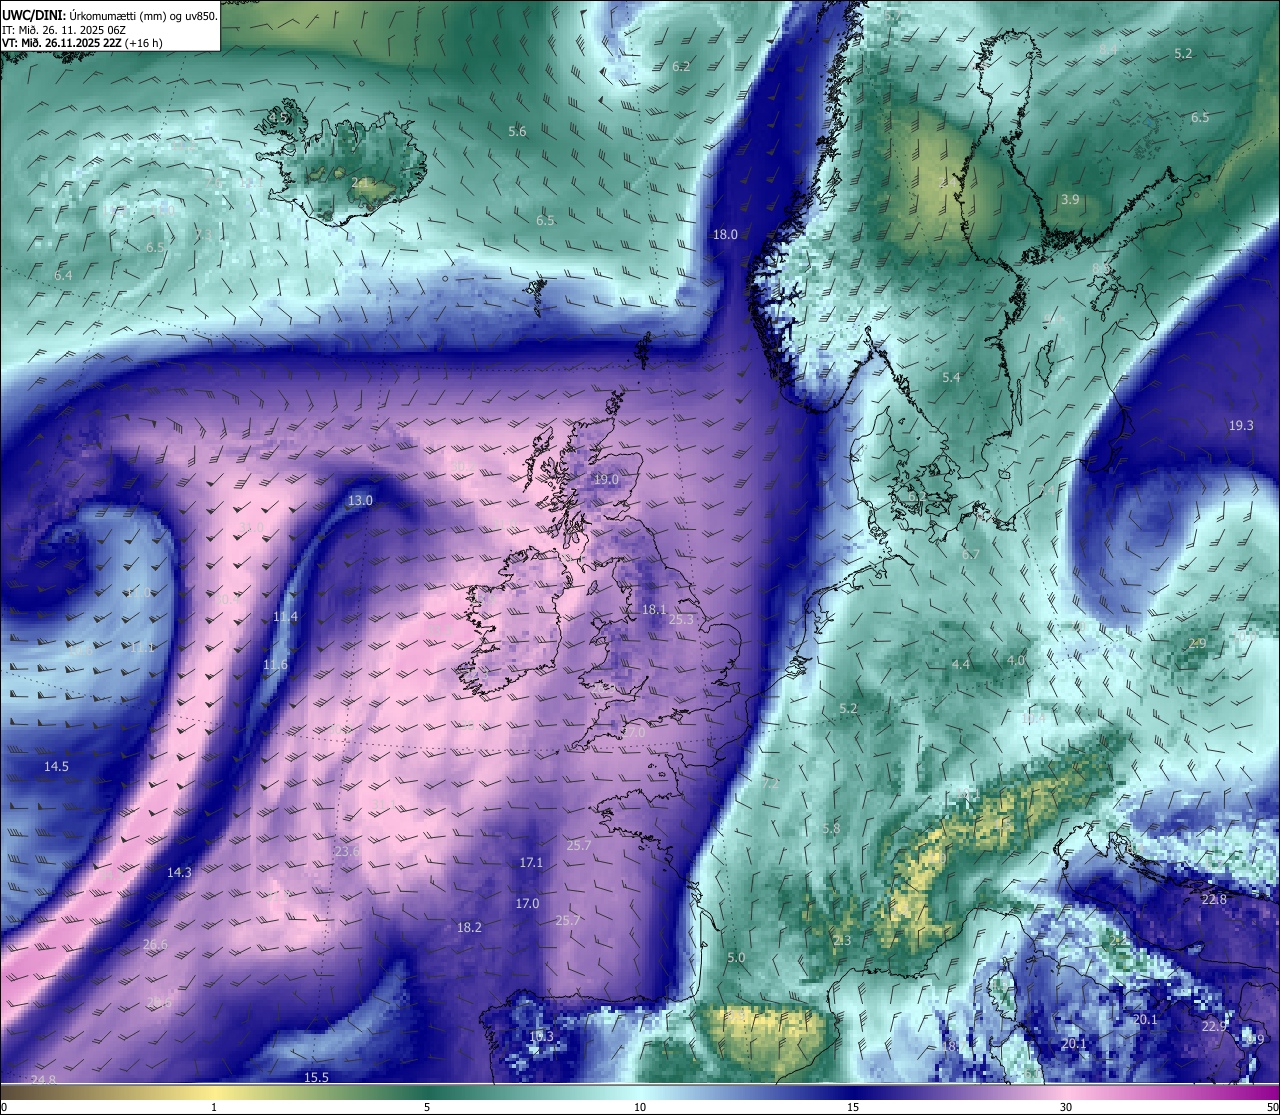The width and height of the screenshot is (1280, 1115).
Task: Click the 5.0 value over southern France
Action: [736, 957]
